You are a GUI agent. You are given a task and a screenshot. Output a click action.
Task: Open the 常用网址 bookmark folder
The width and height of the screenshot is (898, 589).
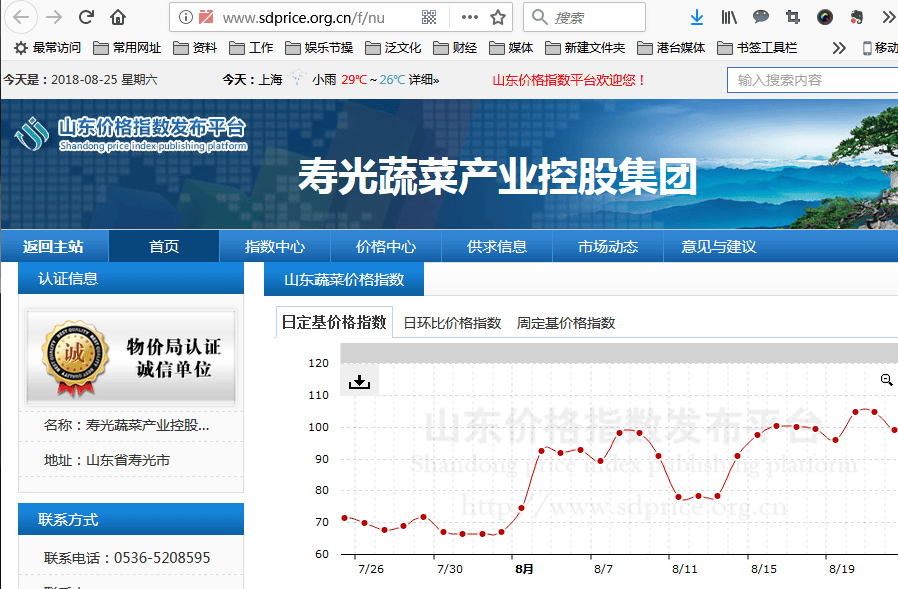point(127,47)
